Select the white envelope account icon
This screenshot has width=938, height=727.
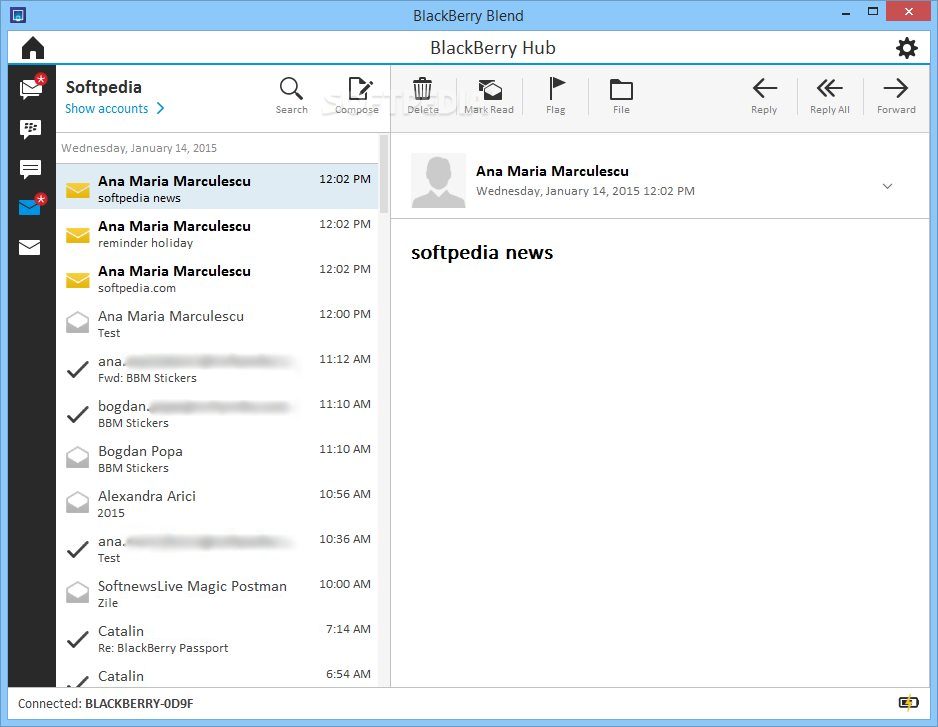(x=30, y=247)
